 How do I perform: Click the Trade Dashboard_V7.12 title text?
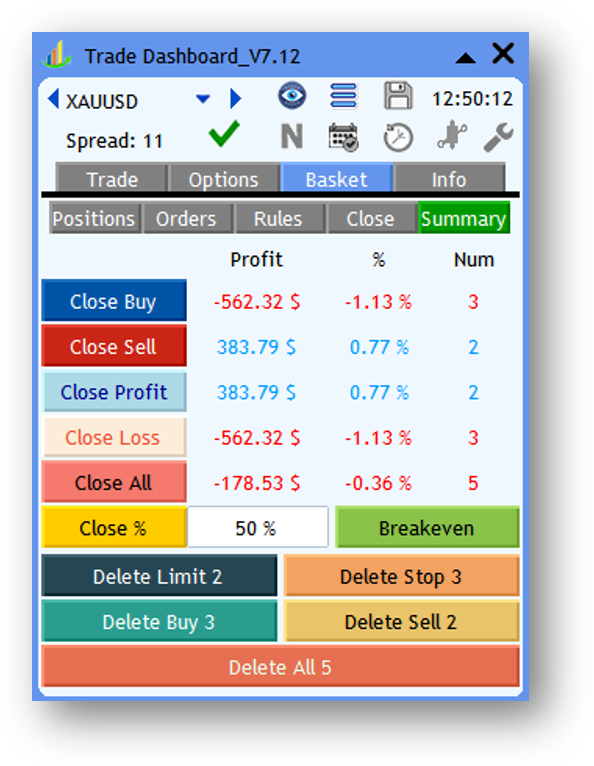pyautogui.click(x=192, y=56)
